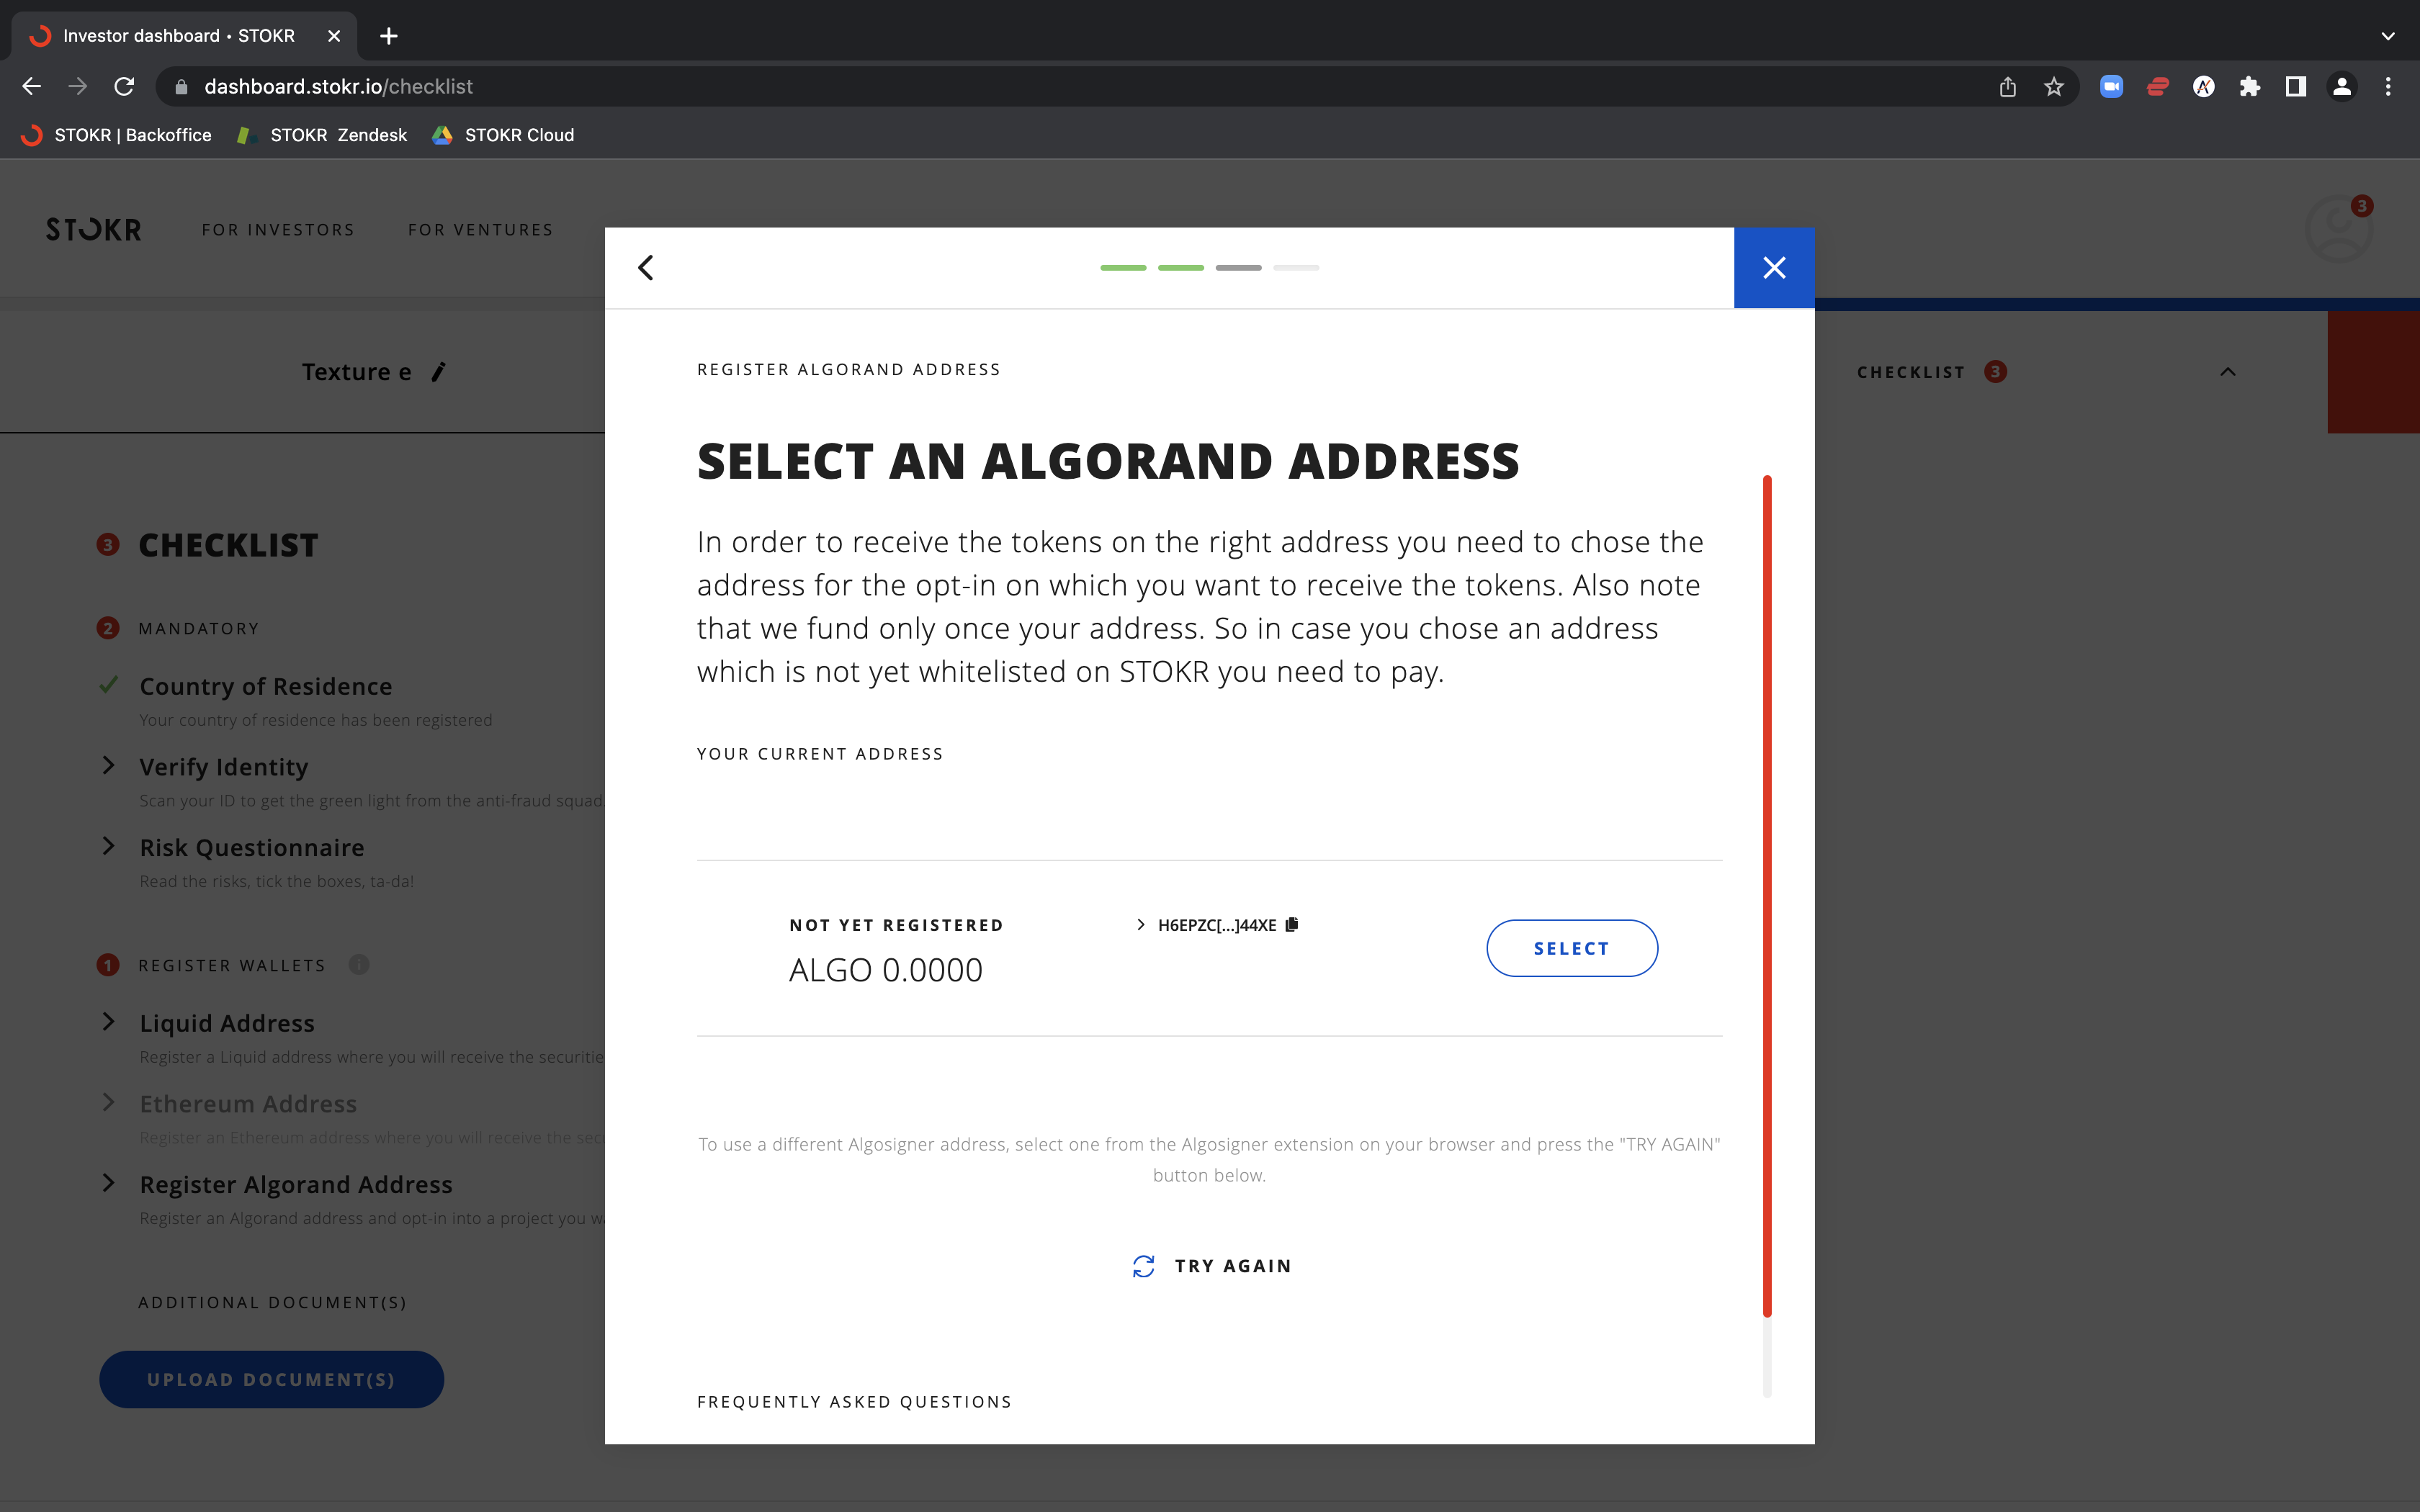2420x1512 pixels.
Task: Open Country of Residence item
Action: pos(266,686)
